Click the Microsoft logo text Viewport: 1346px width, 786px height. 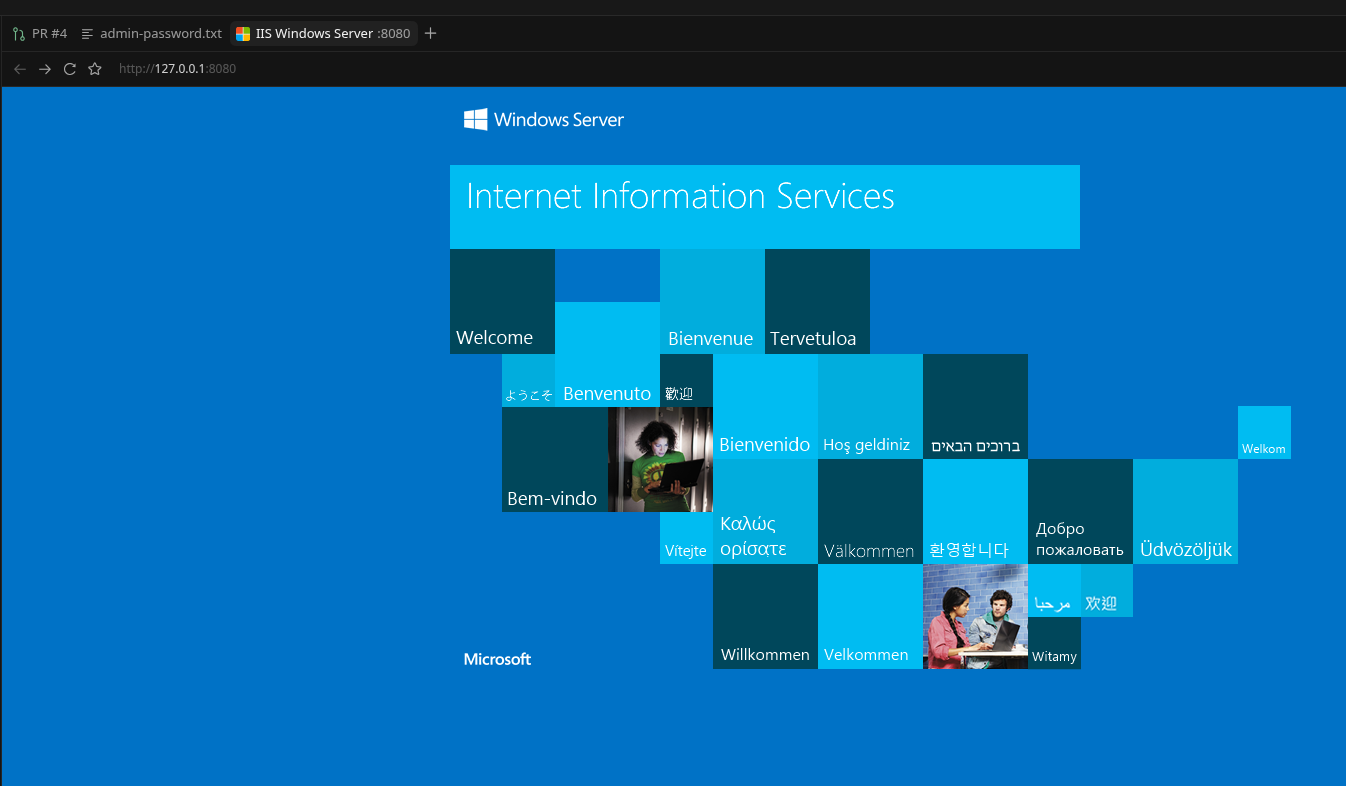497,659
